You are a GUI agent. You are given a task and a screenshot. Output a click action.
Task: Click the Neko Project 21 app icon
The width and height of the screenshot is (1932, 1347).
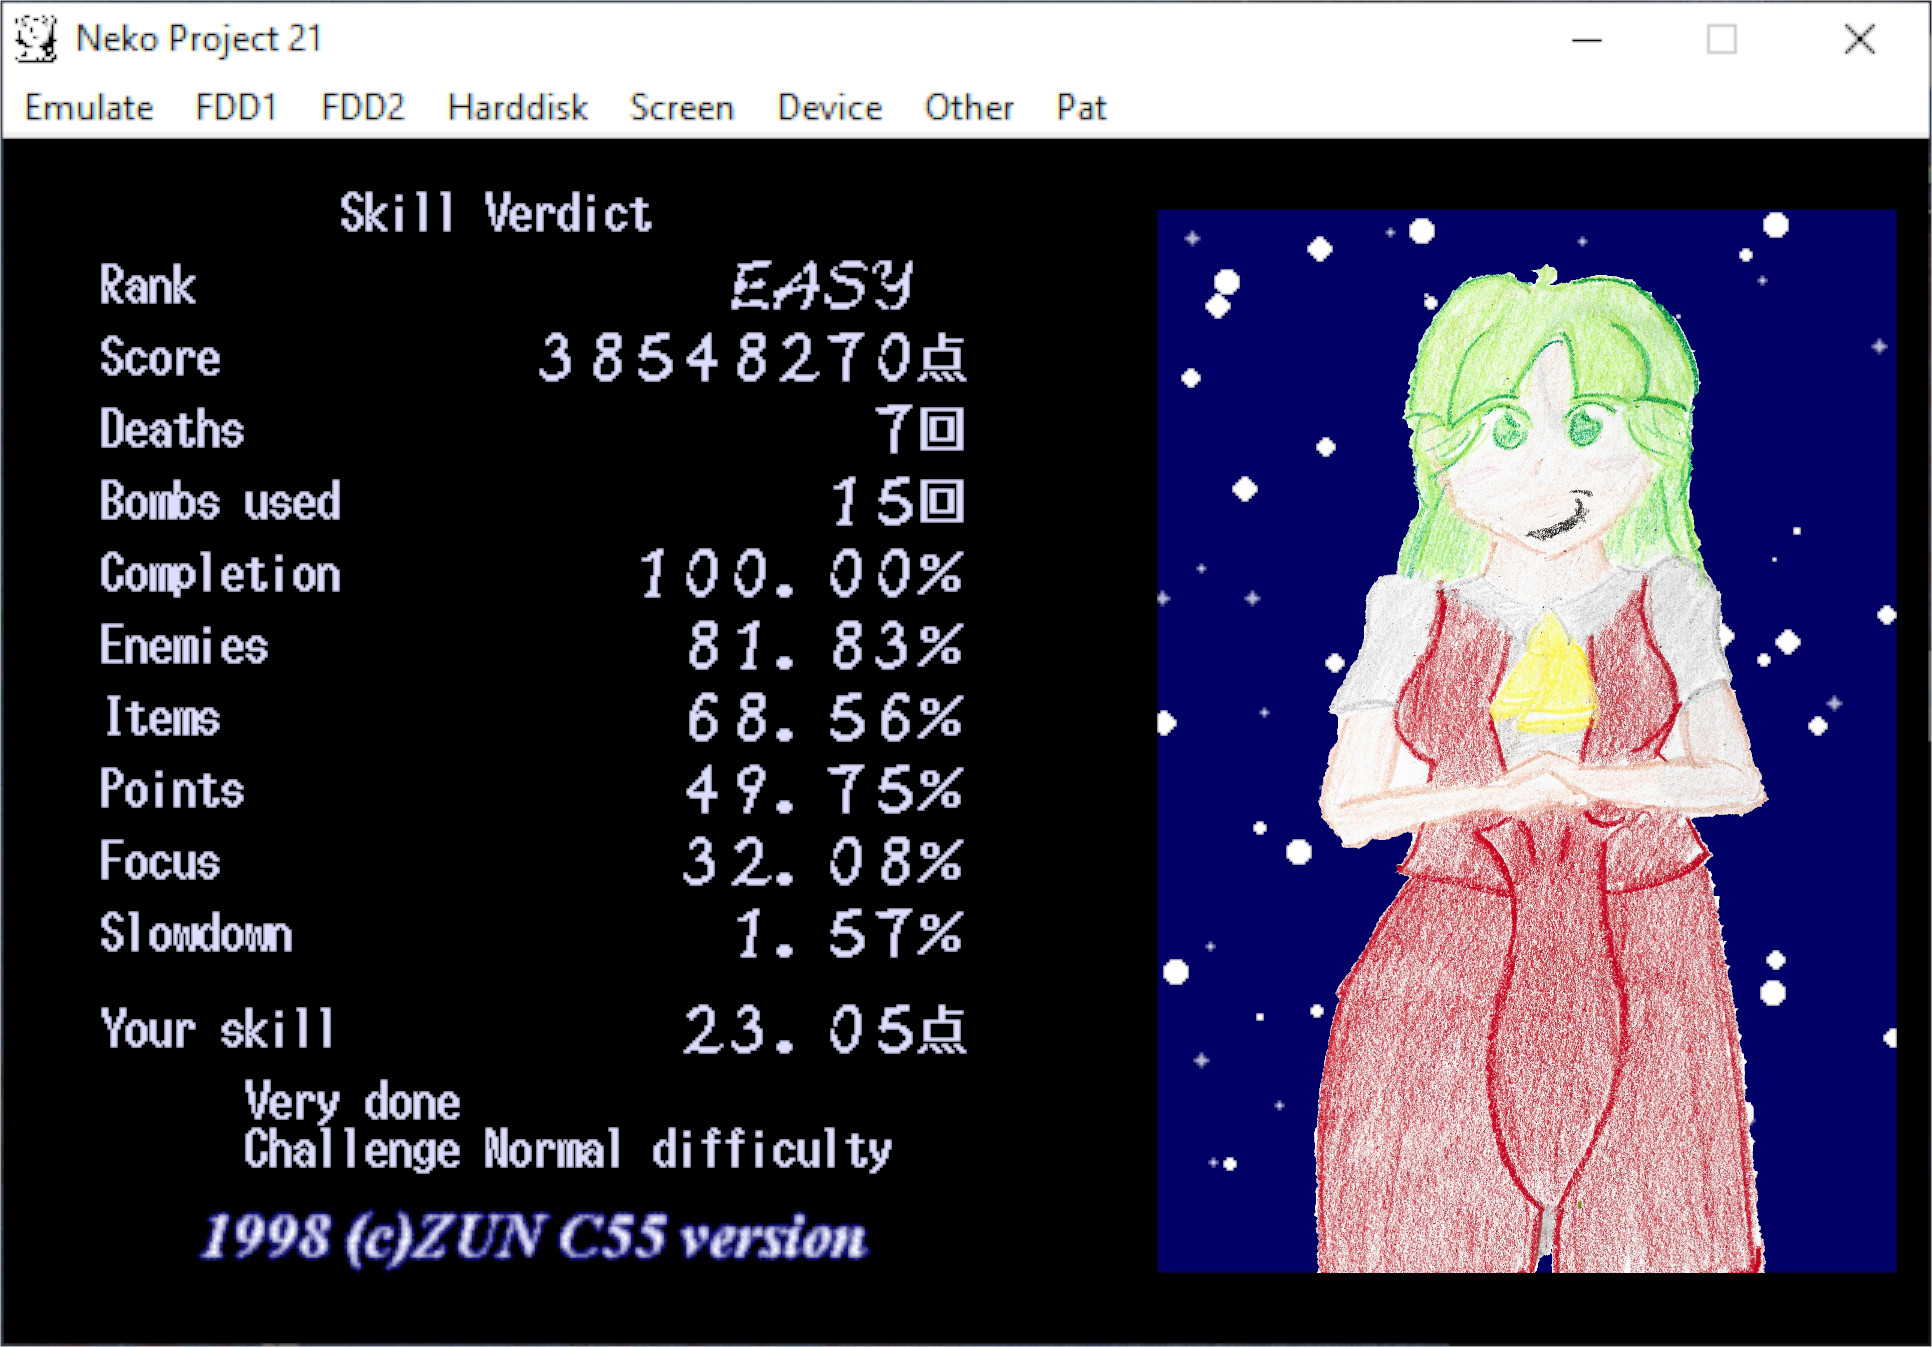click(x=36, y=39)
